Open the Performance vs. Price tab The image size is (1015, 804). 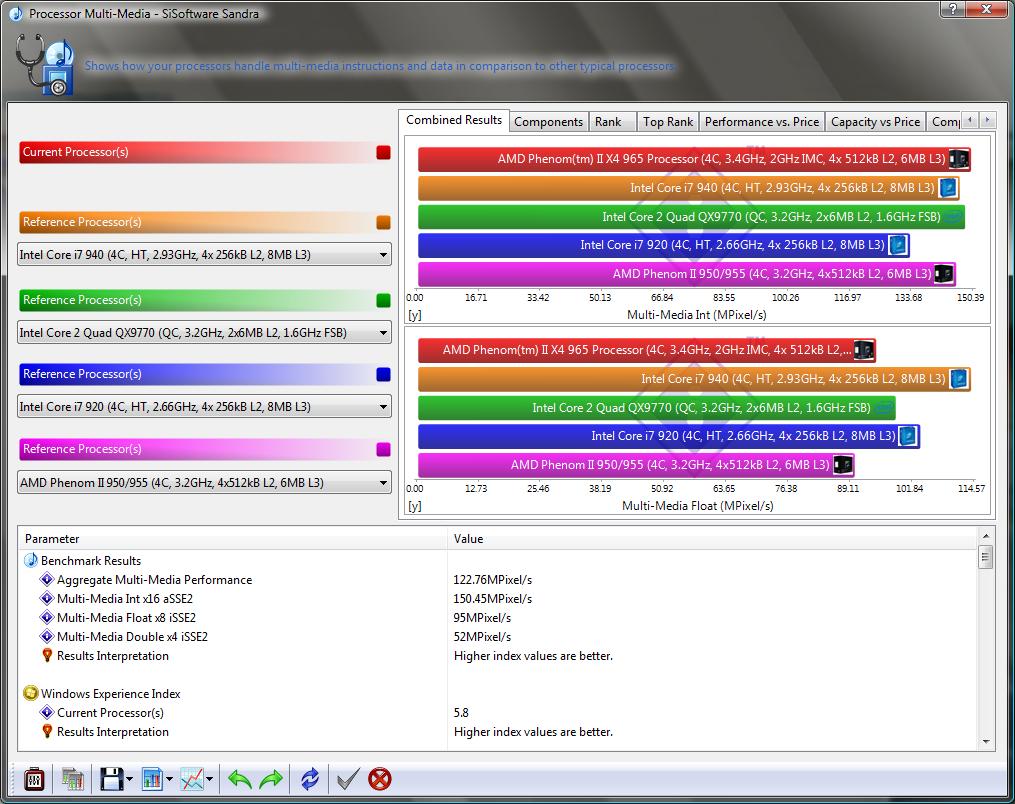pyautogui.click(x=761, y=122)
